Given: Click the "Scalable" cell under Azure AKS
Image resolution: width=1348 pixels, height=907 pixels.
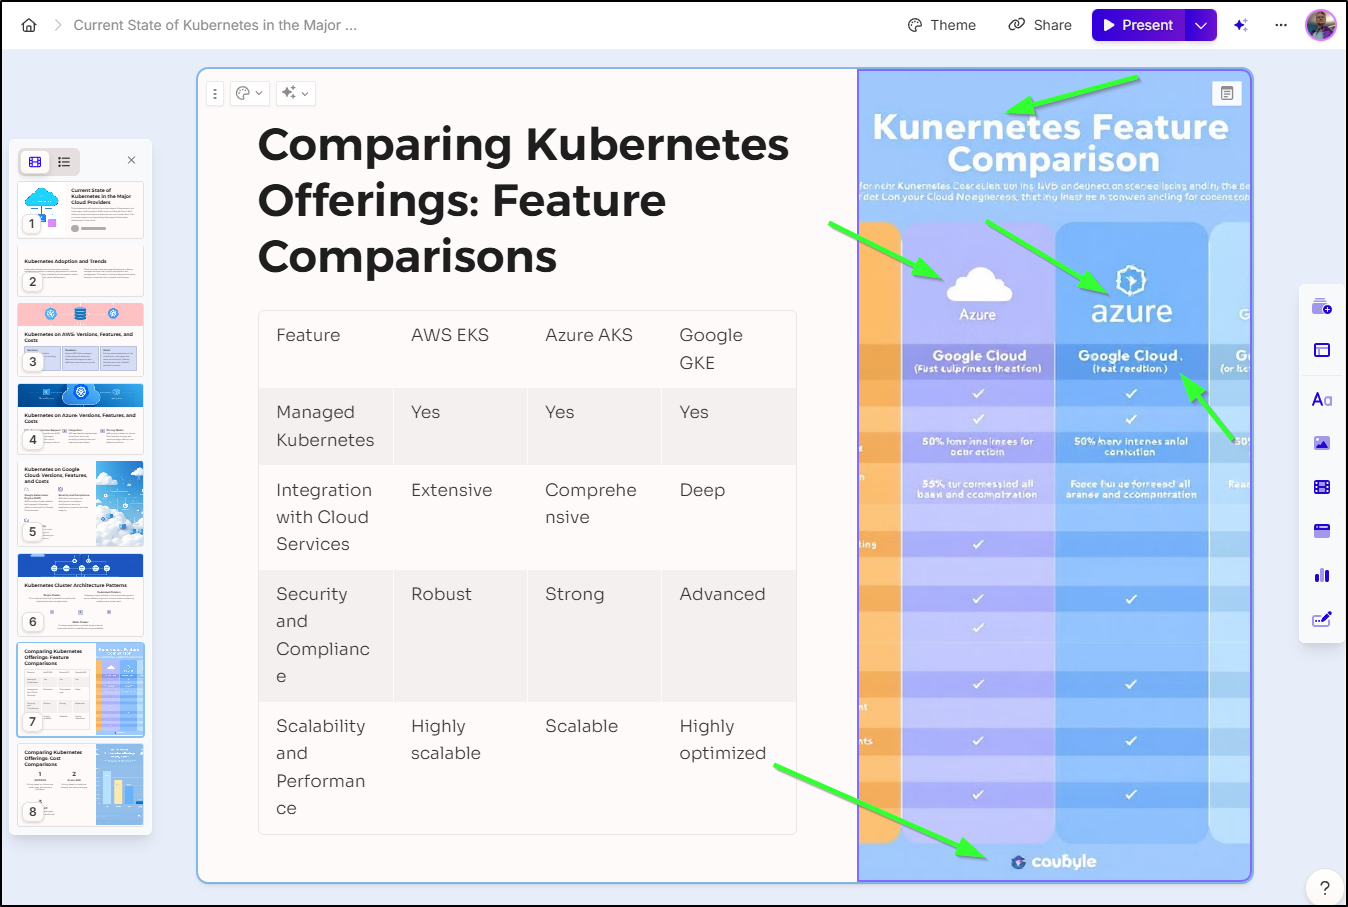Looking at the screenshot, I should 594,767.
